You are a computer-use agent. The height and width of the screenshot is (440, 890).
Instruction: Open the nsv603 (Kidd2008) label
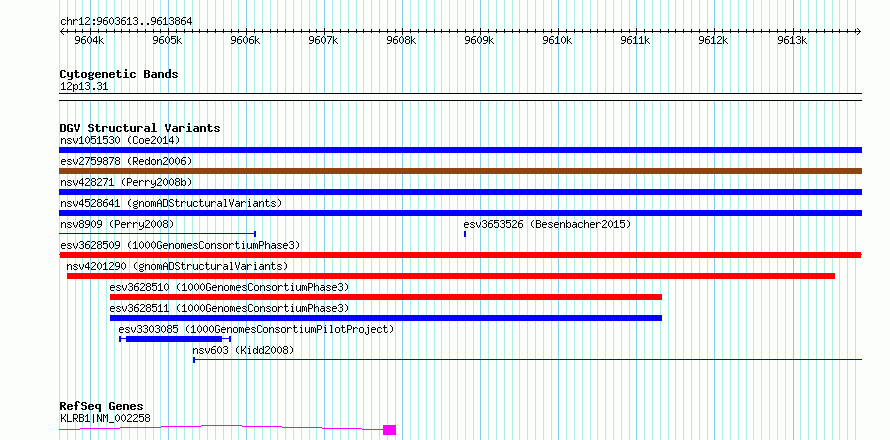coord(244,350)
